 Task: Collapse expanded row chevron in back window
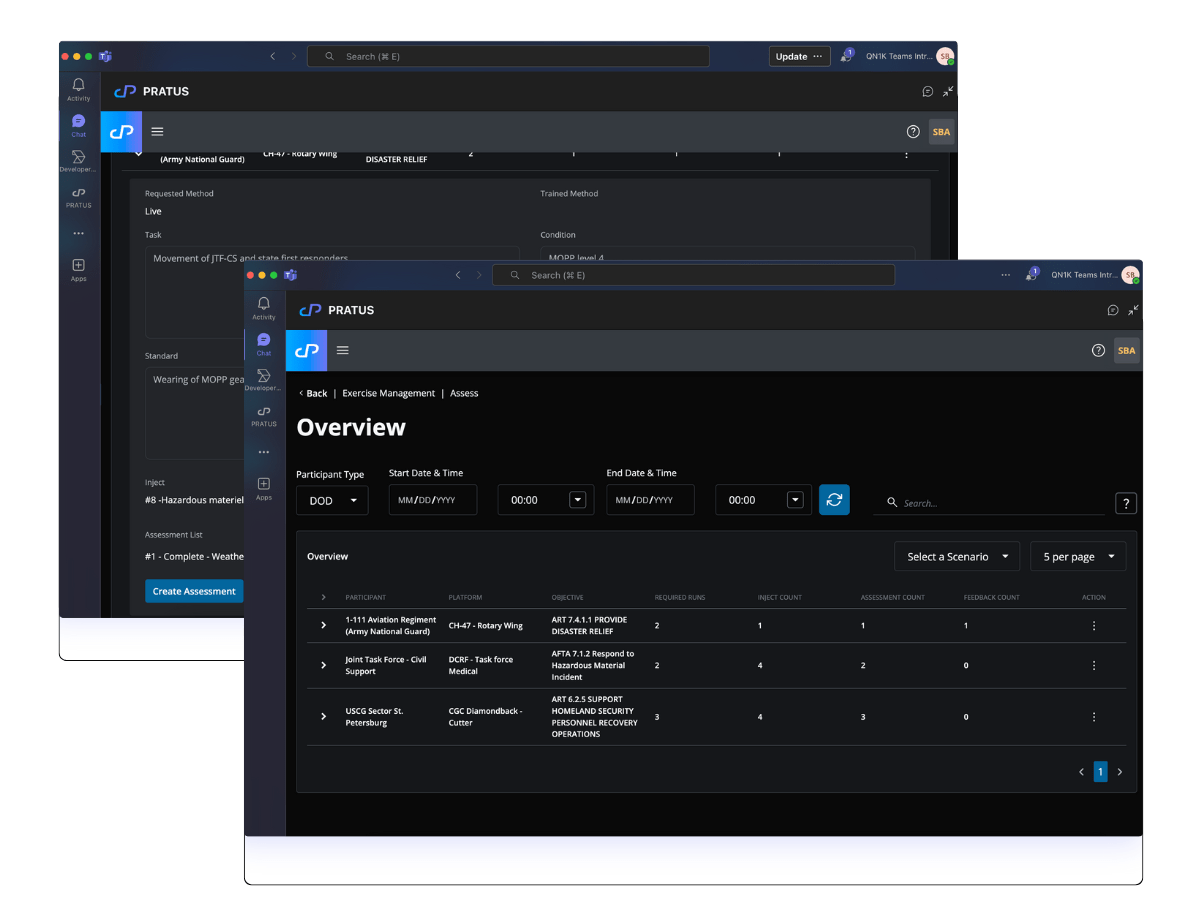click(139, 154)
